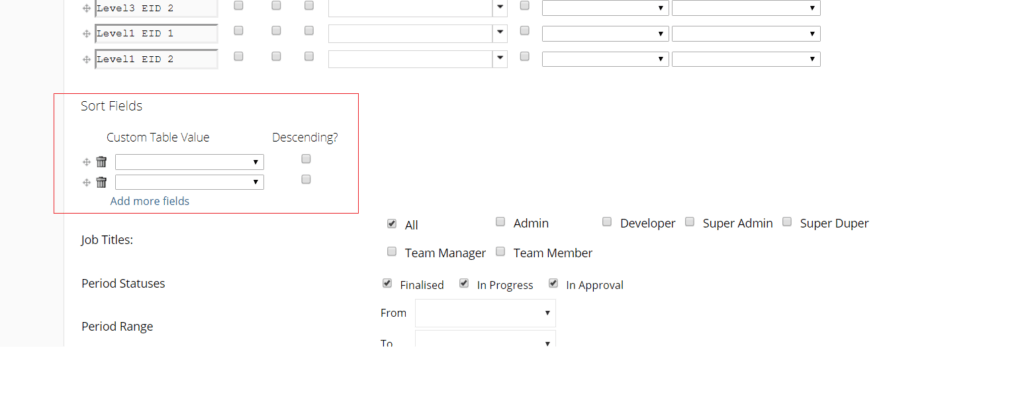Viewport: 1024px width, 410px height.
Task: Click the move handle of second sort field
Action: coord(86,182)
